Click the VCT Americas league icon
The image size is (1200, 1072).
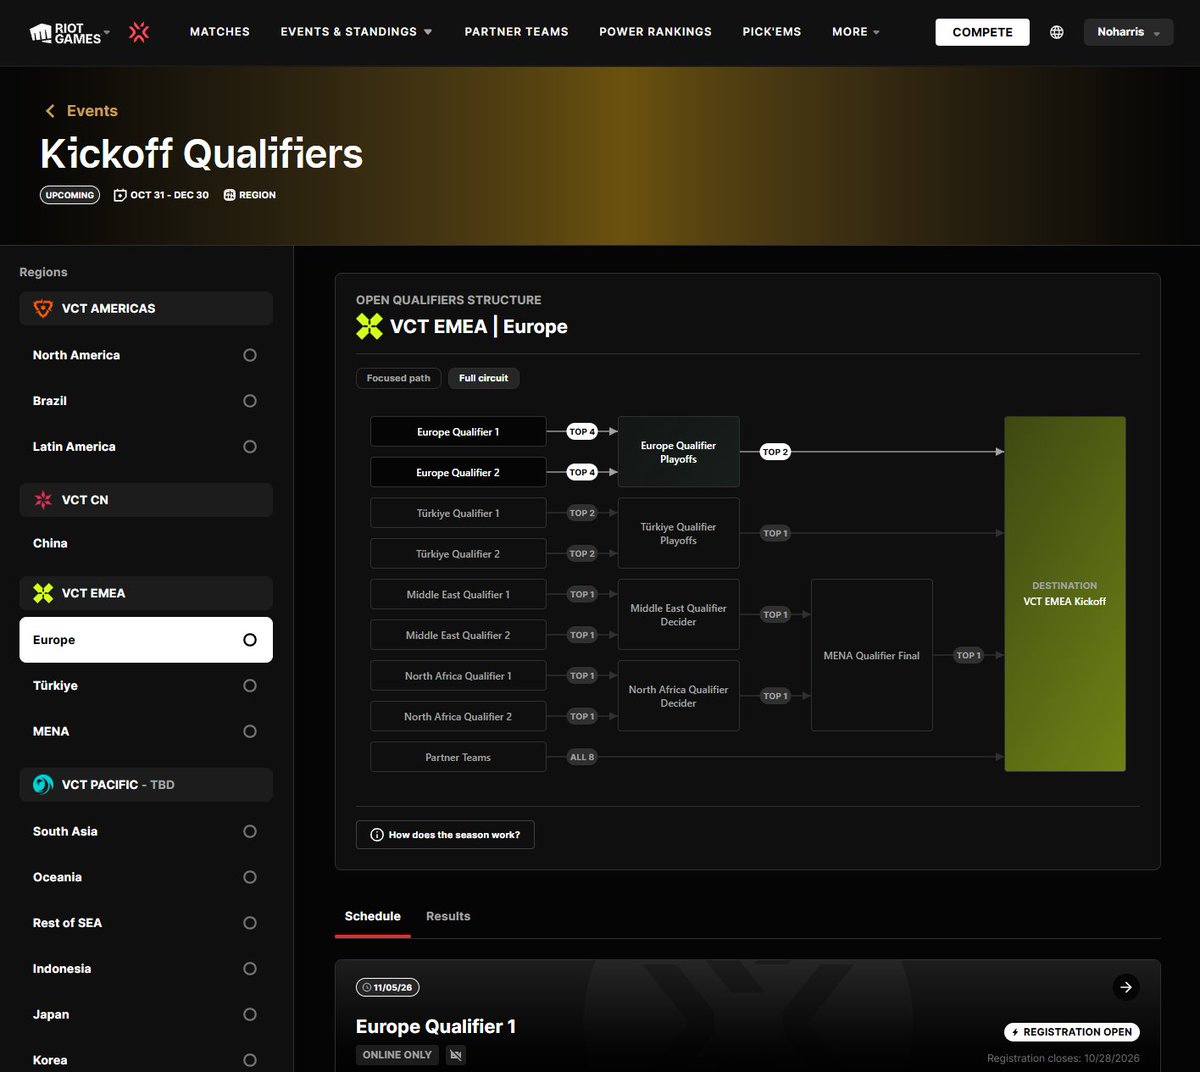tap(43, 308)
